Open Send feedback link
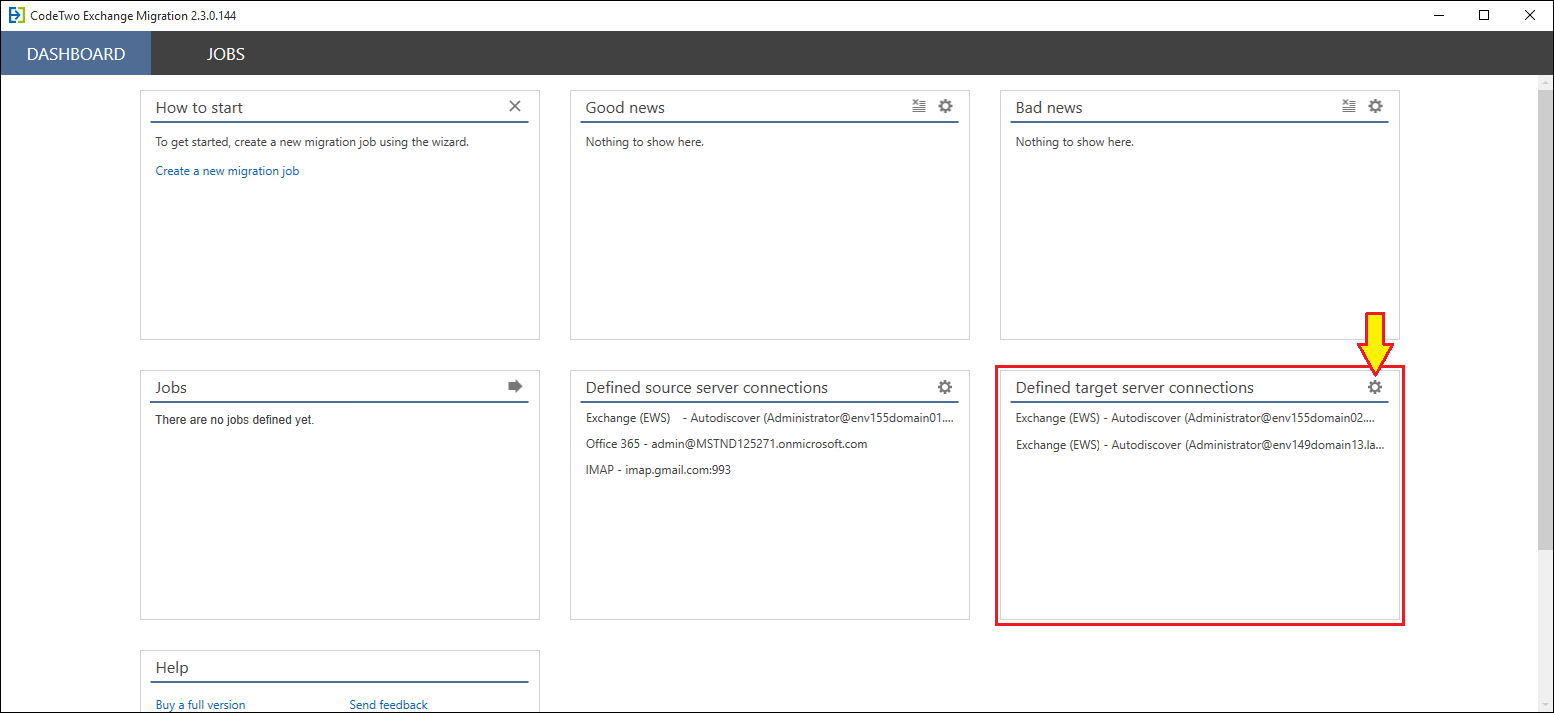Screen dimensions: 1554x713 tap(388, 705)
